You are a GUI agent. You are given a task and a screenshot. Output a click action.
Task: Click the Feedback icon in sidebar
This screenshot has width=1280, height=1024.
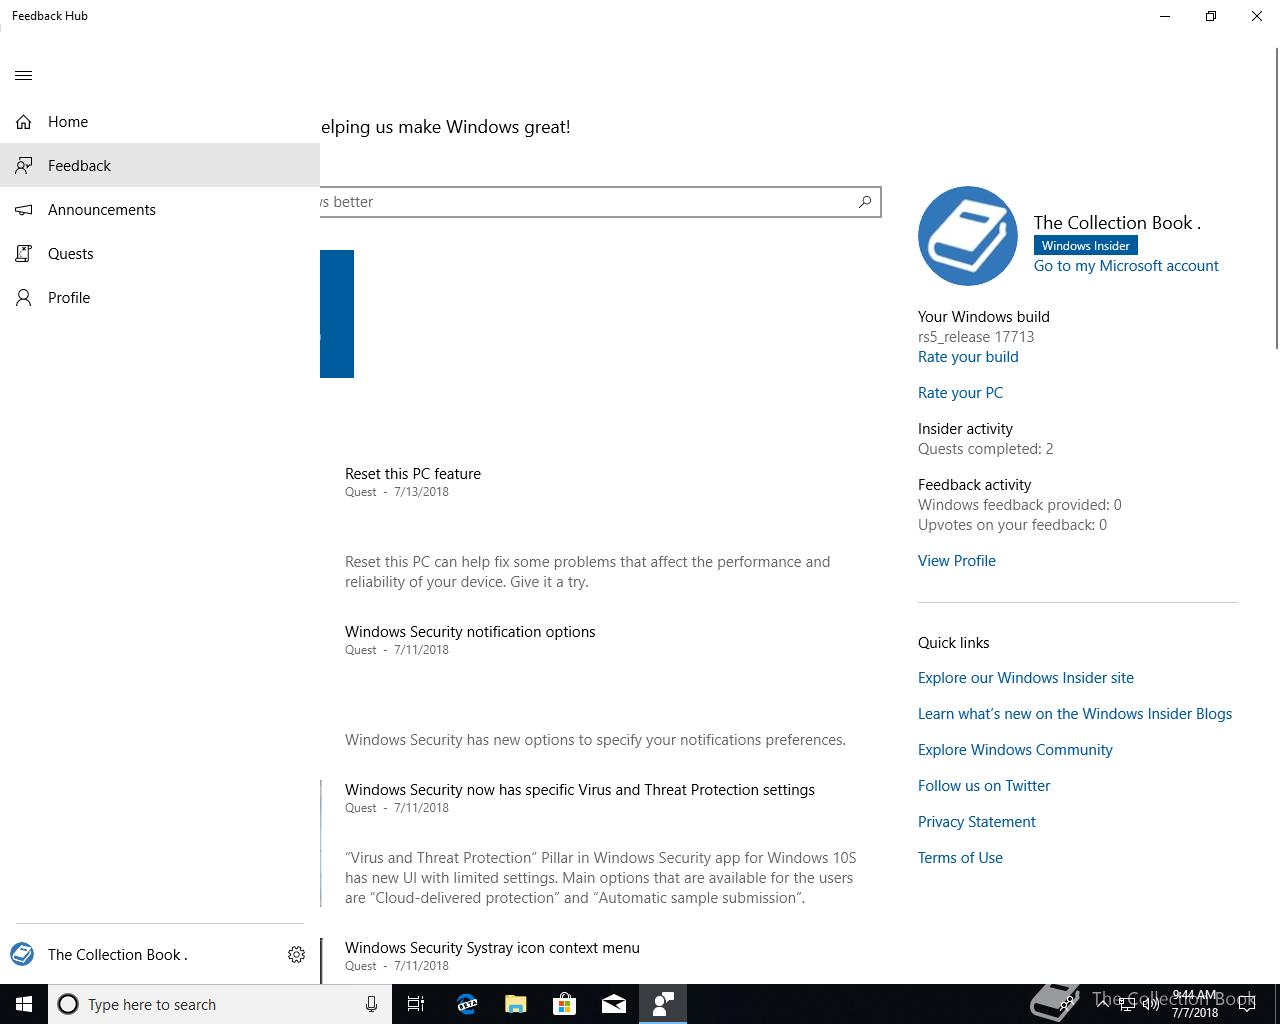(24, 166)
